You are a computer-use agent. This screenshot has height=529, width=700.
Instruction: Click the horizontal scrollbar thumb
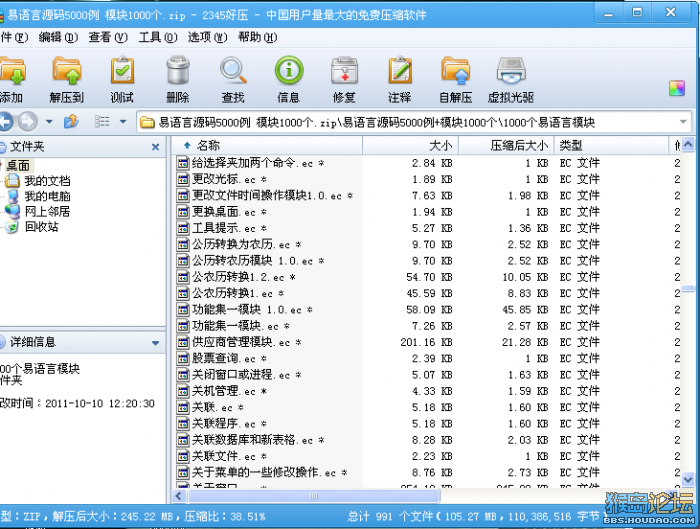[x=314, y=496]
